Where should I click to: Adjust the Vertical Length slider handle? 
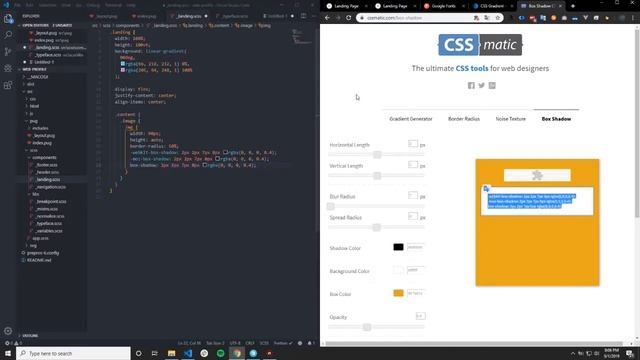pos(377,176)
